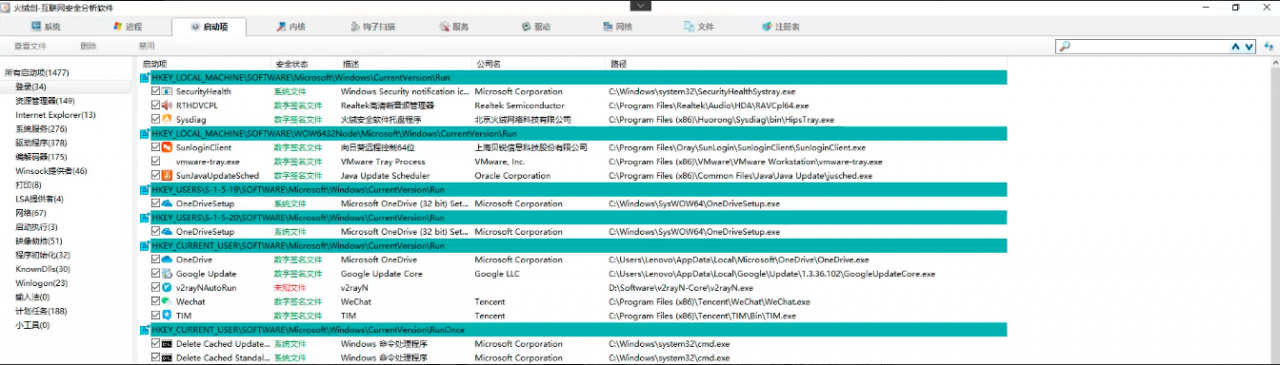The width and height of the screenshot is (1280, 365).
Task: Uncheck the v2rayNAutoRun checkbox
Action: 155,287
